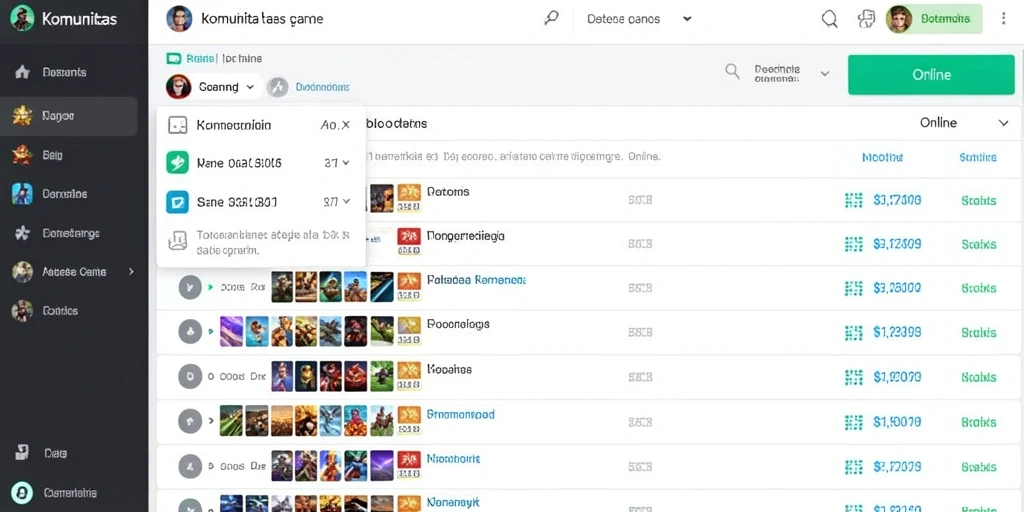
Task: Click the avatar beside komunita taes game
Action: click(x=180, y=19)
